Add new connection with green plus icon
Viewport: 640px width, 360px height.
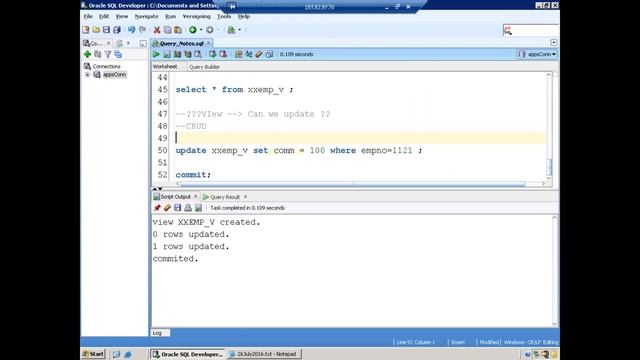(x=87, y=54)
